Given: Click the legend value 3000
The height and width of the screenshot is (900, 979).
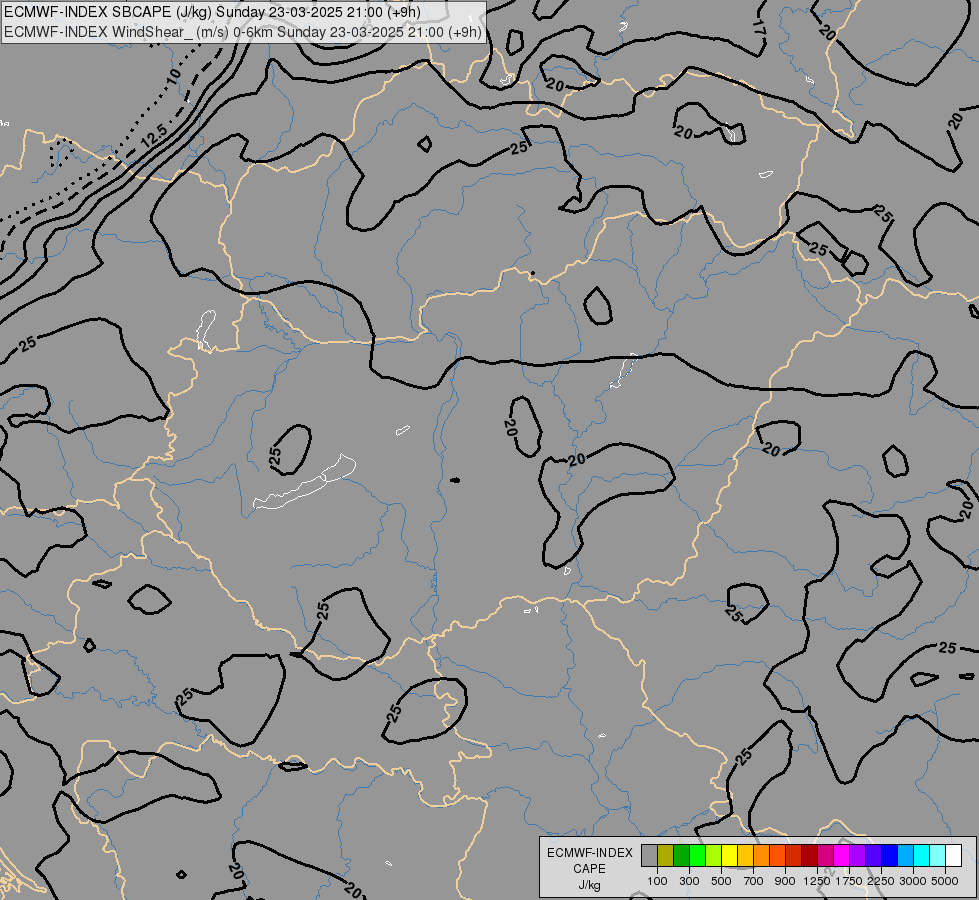Looking at the screenshot, I should [x=913, y=881].
